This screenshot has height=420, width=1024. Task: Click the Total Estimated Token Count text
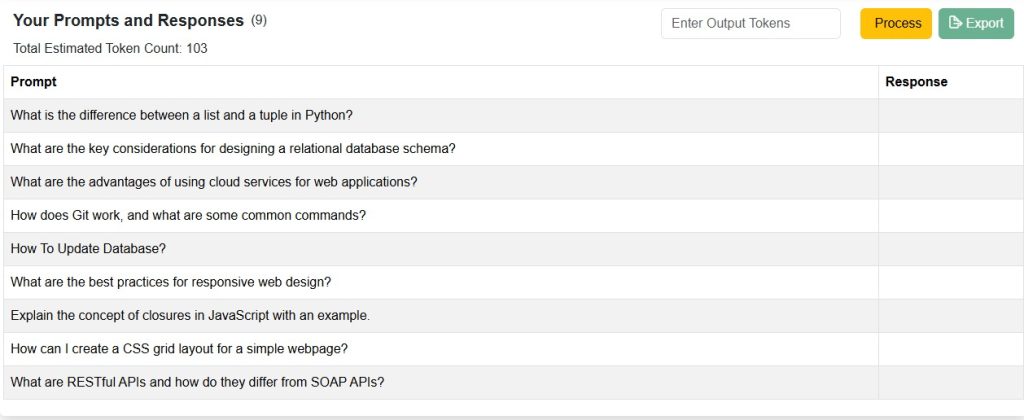(x=110, y=48)
